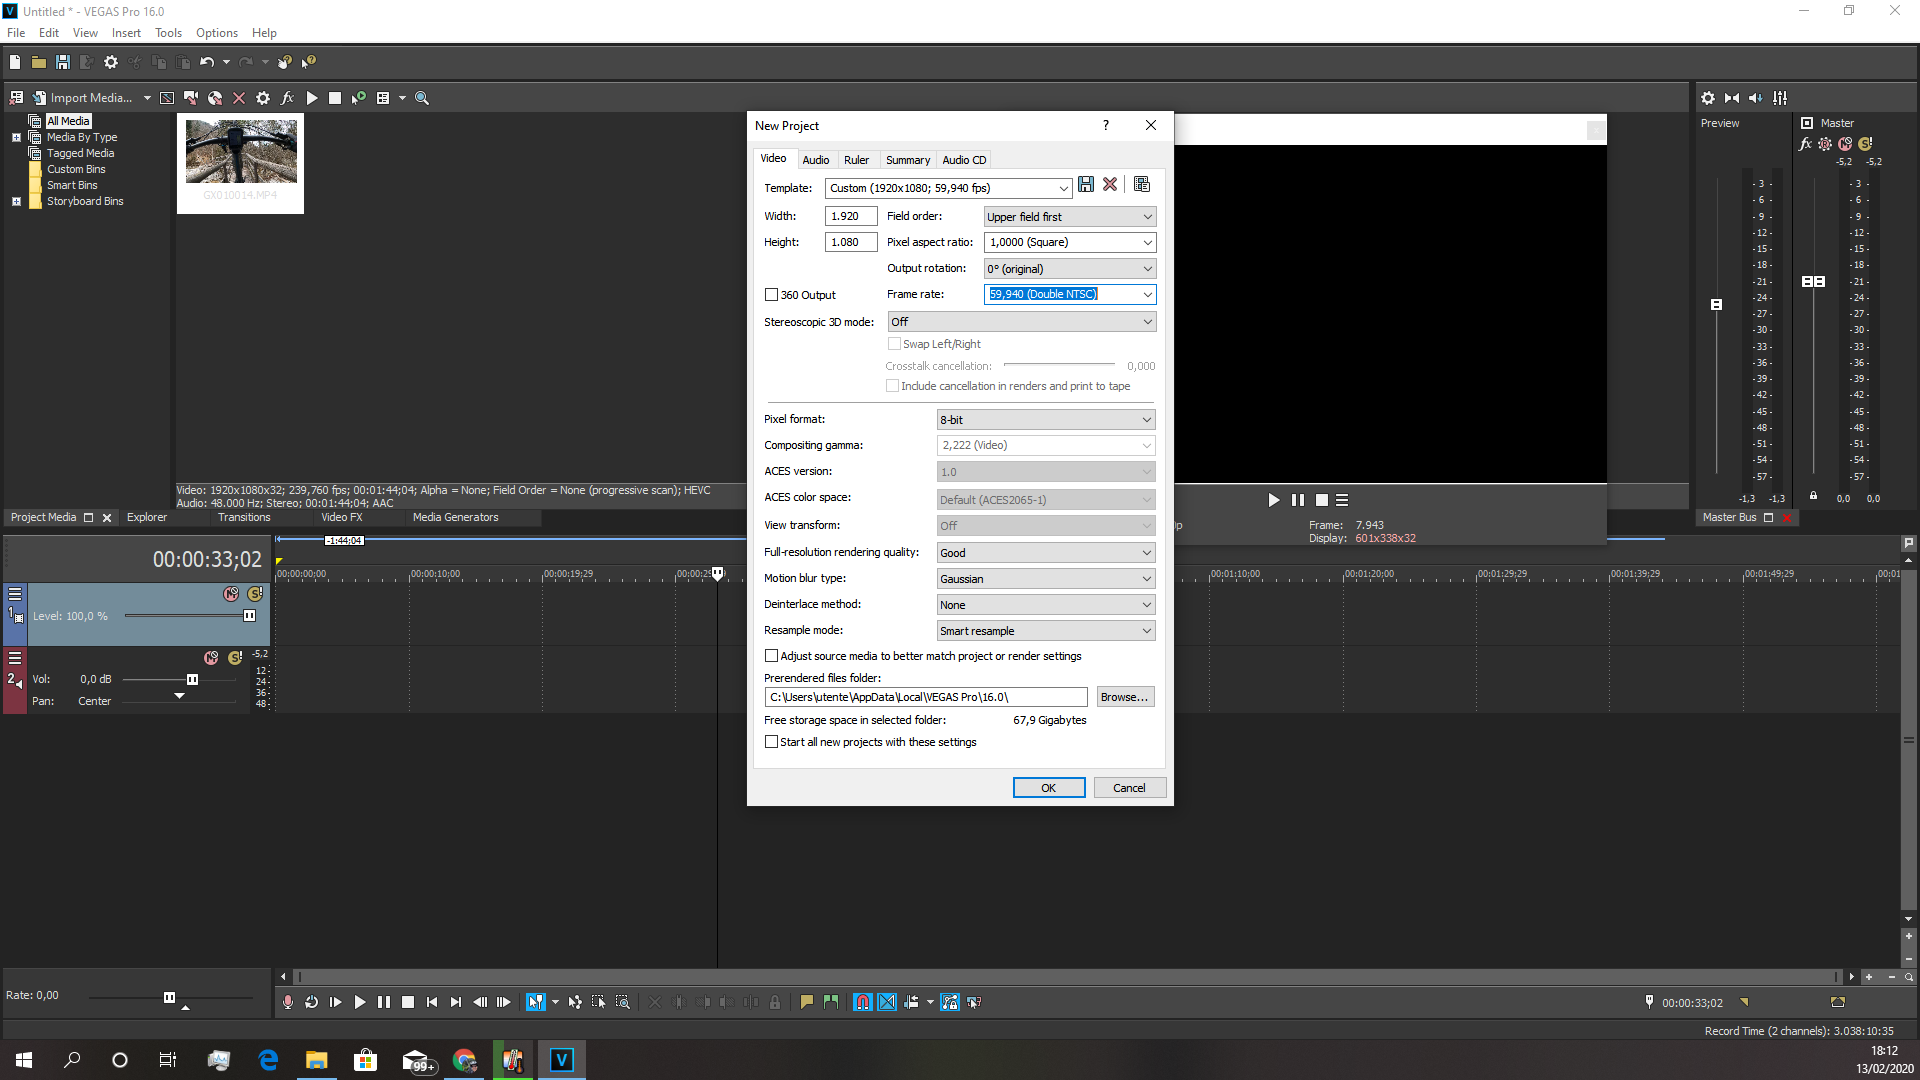The width and height of the screenshot is (1920, 1080).
Task: Expand the Pixel format dropdown
Action: [1145, 419]
